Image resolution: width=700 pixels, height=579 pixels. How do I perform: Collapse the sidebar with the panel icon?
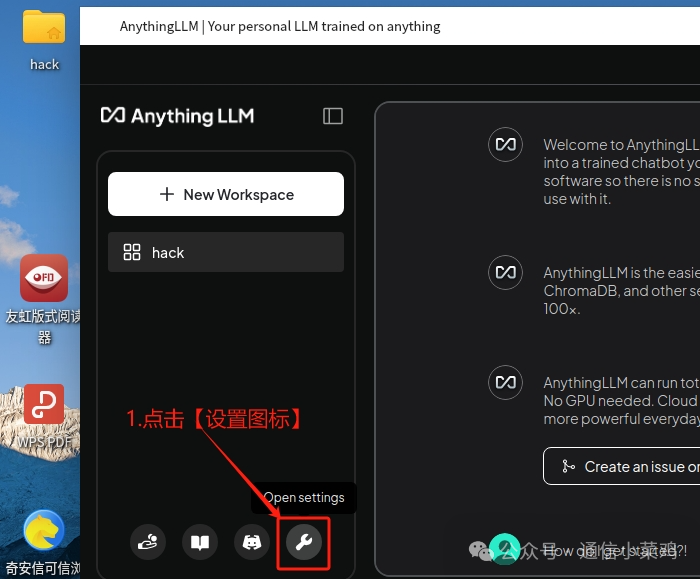coord(333,116)
